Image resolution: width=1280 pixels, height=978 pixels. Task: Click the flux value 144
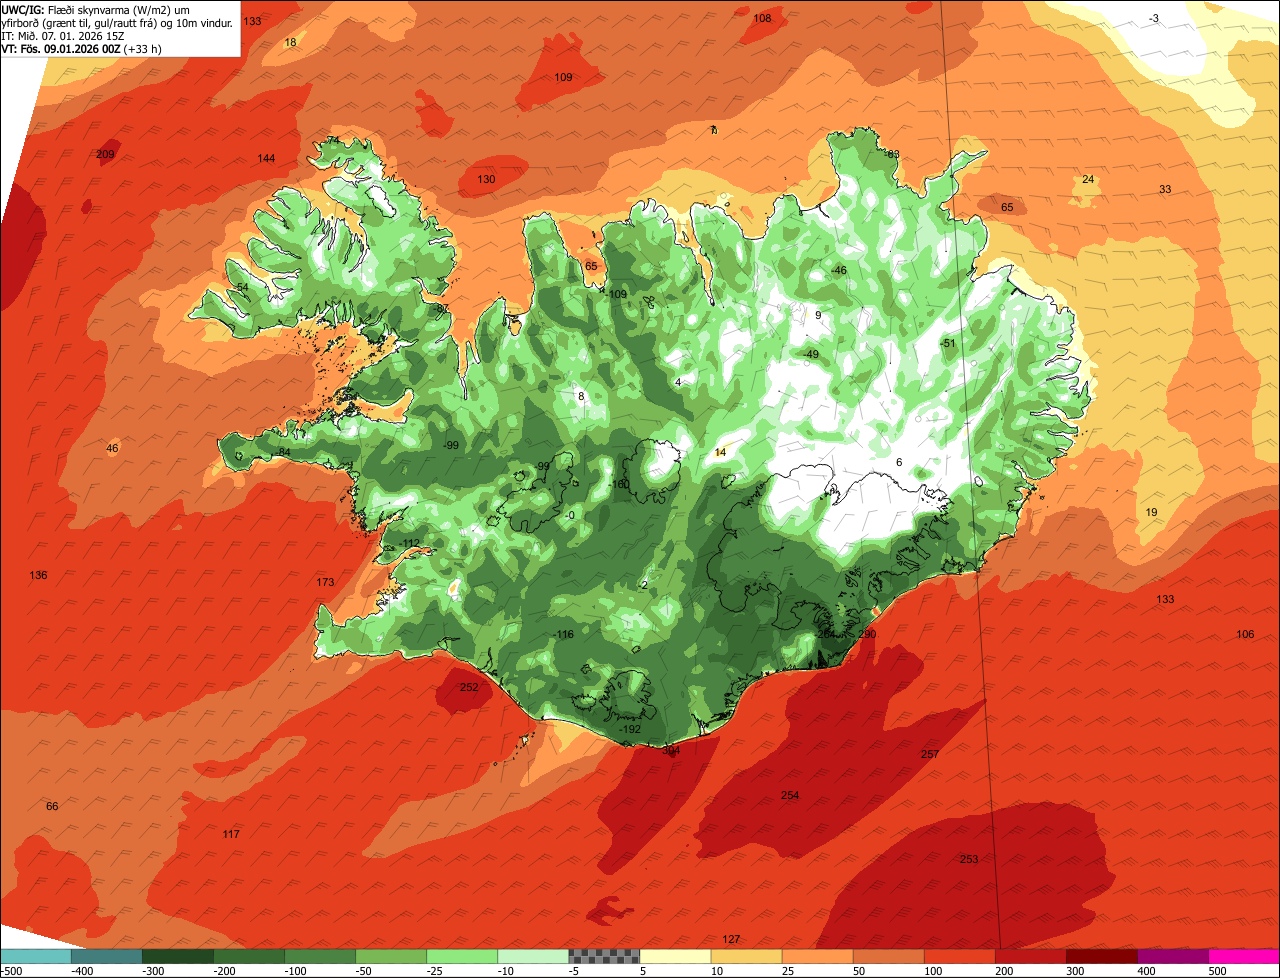coord(266,158)
